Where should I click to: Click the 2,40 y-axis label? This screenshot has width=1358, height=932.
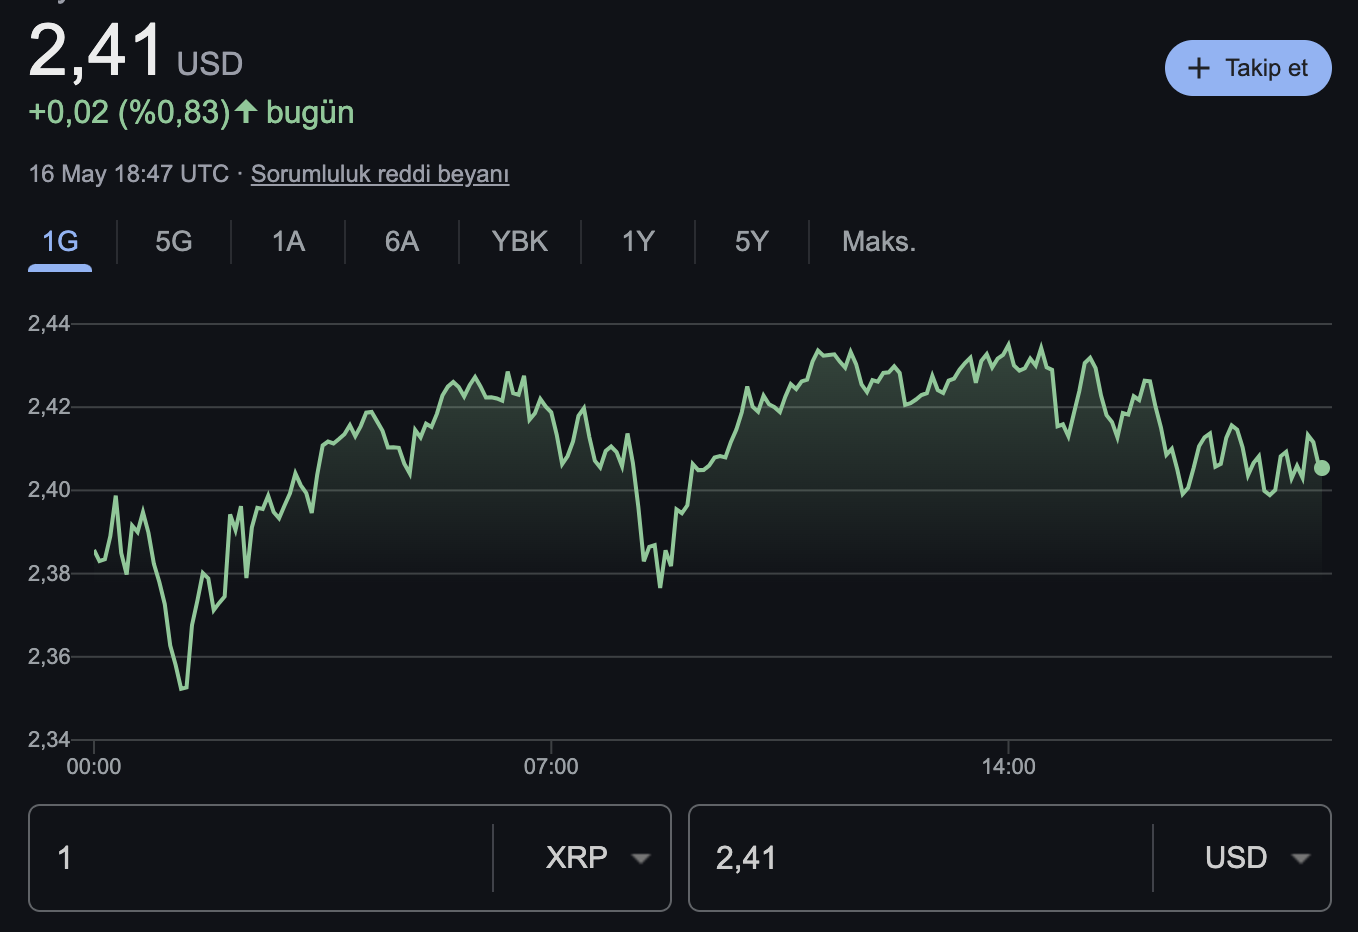point(49,490)
